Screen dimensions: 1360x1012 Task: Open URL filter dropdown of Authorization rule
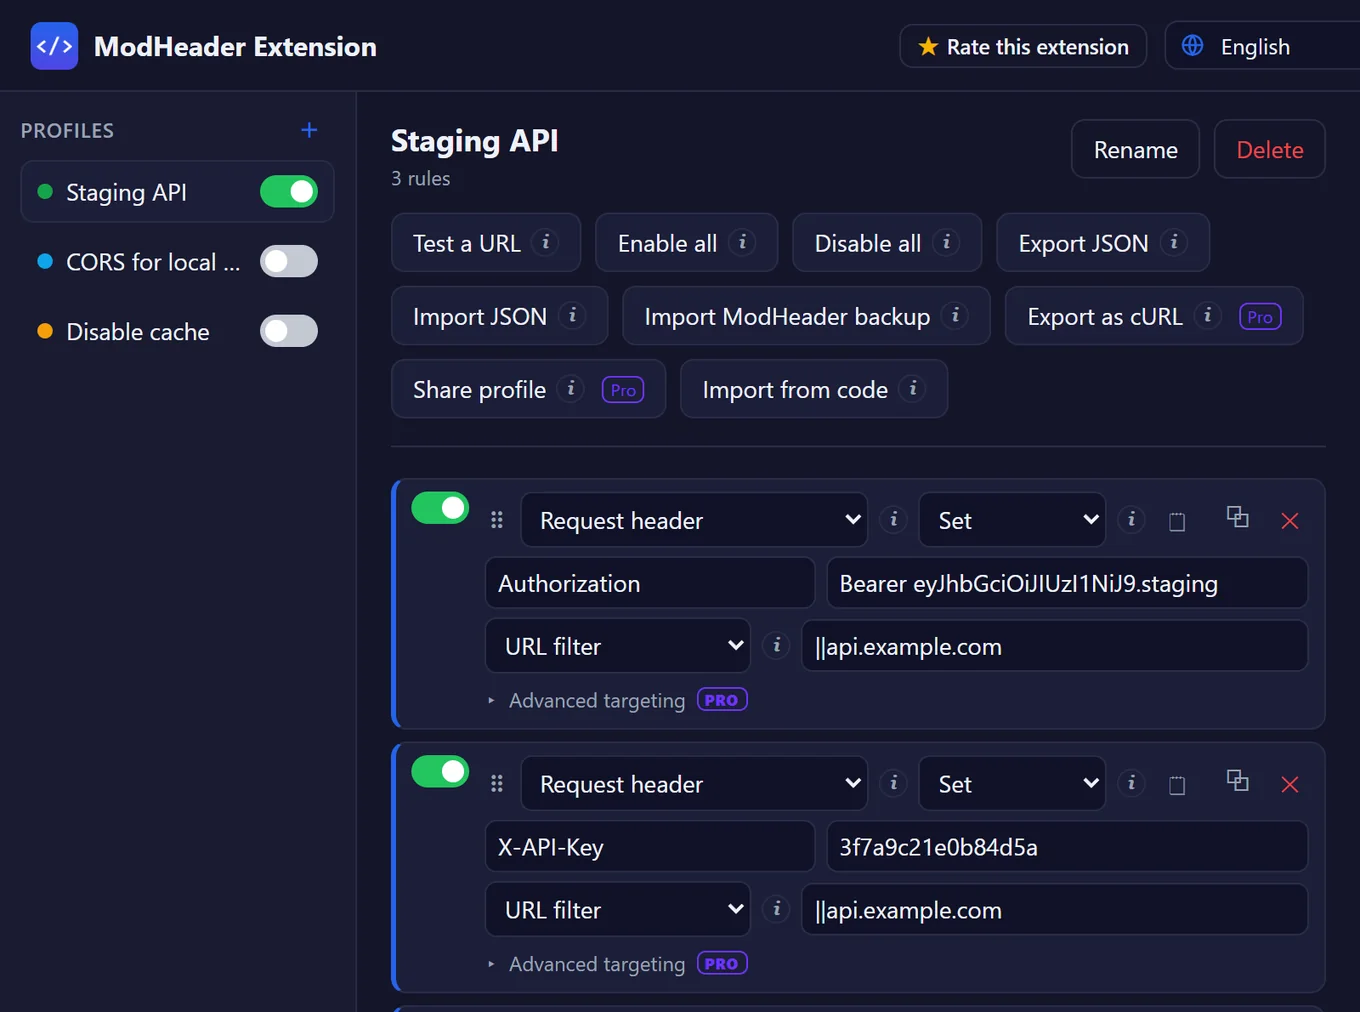click(x=618, y=646)
